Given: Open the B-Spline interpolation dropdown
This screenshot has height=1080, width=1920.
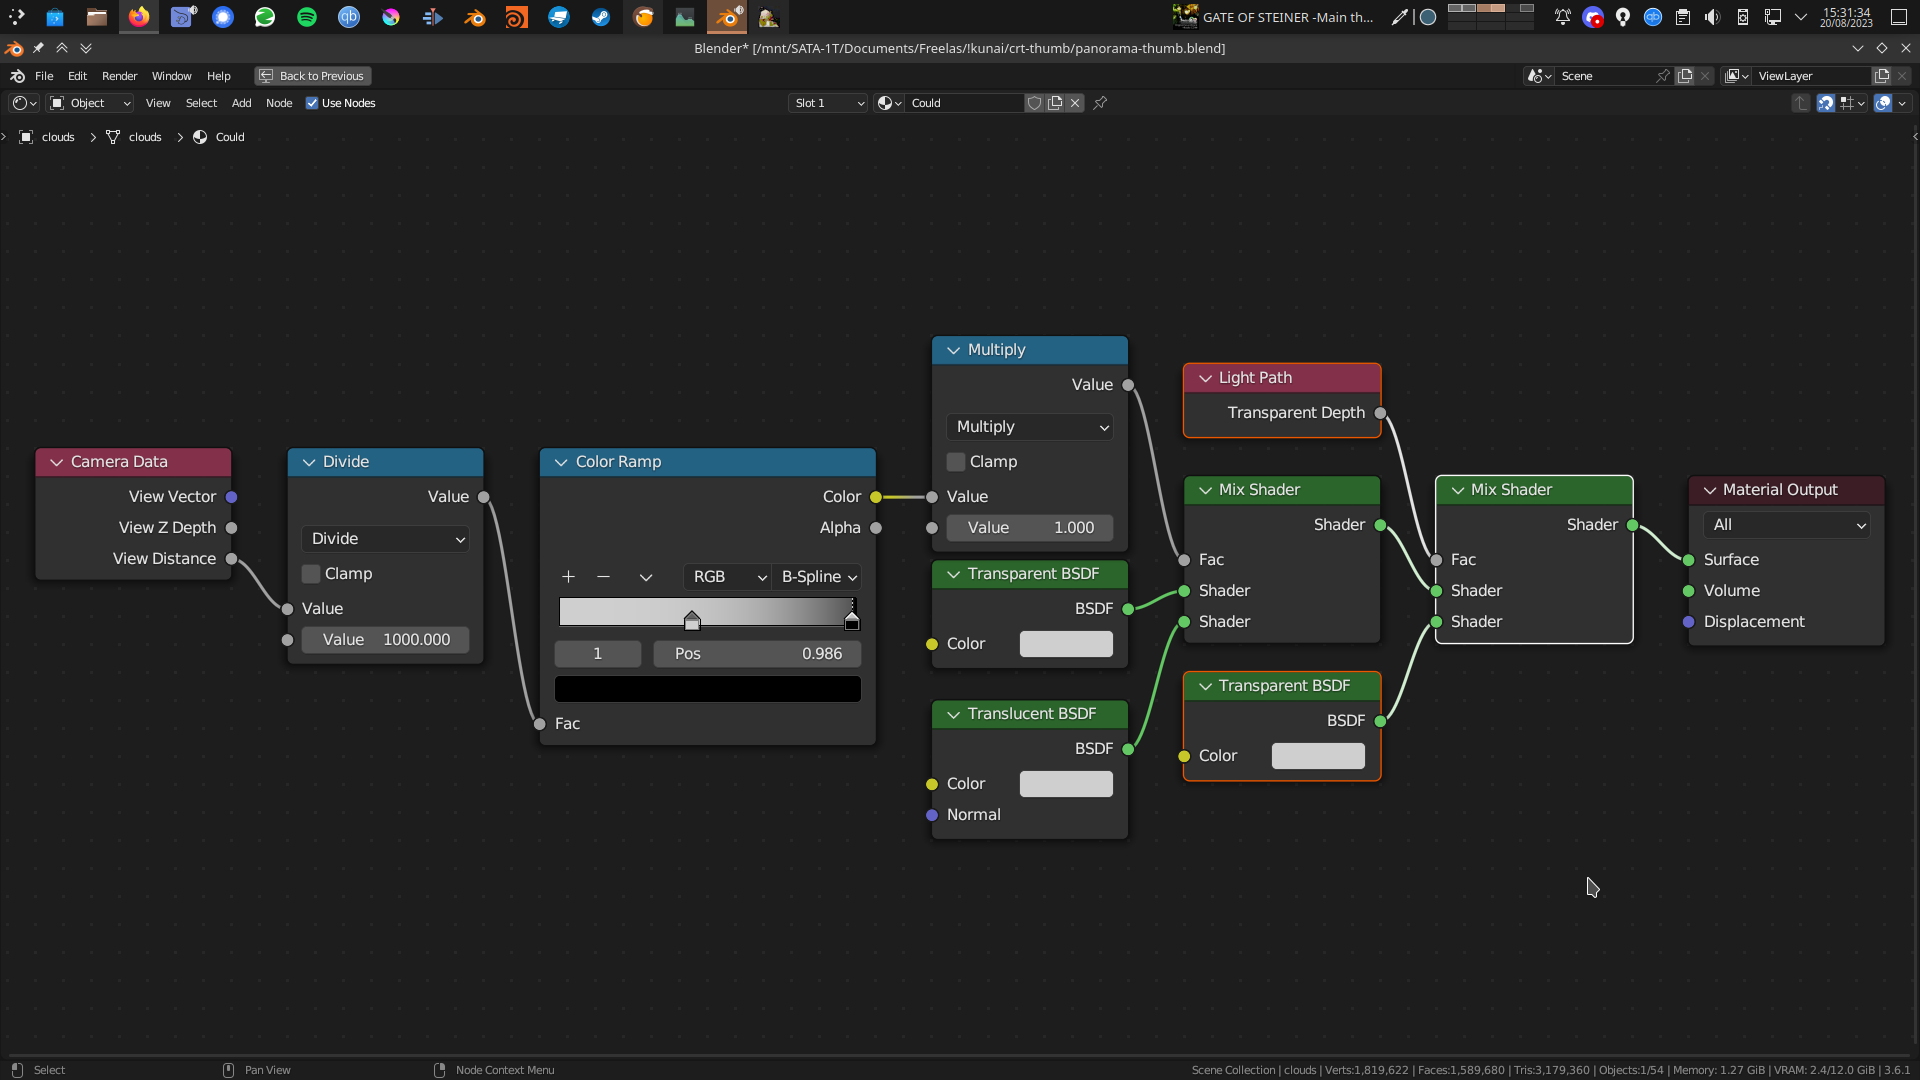Looking at the screenshot, I should (x=817, y=577).
